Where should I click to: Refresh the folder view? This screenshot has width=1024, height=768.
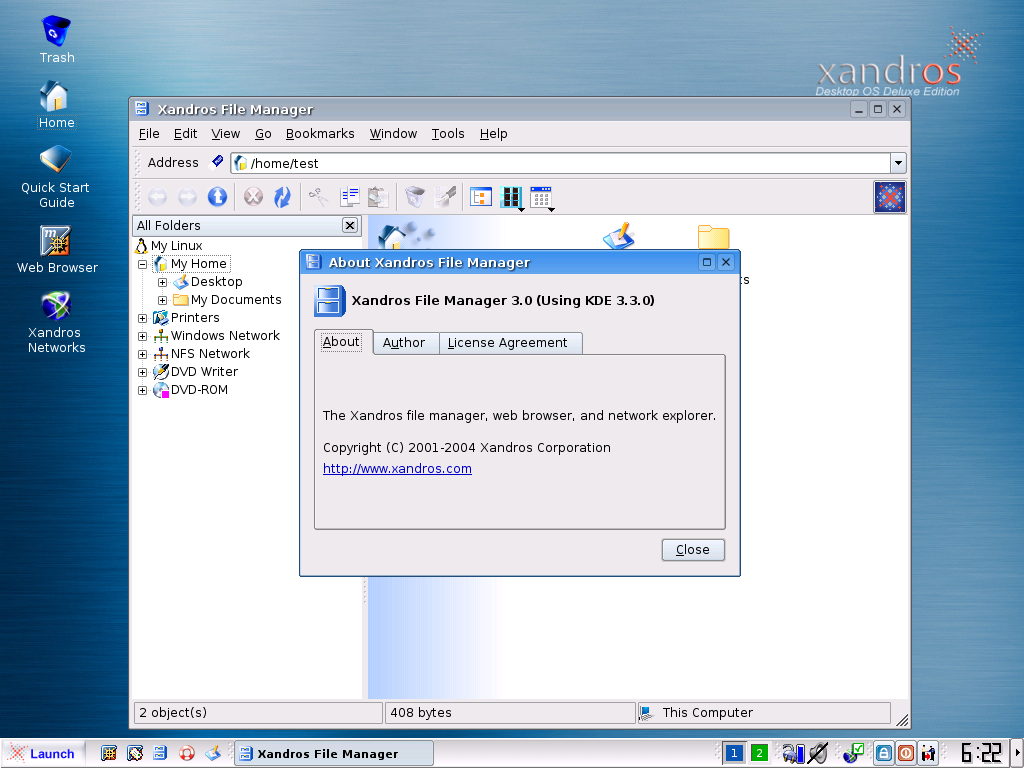click(283, 197)
